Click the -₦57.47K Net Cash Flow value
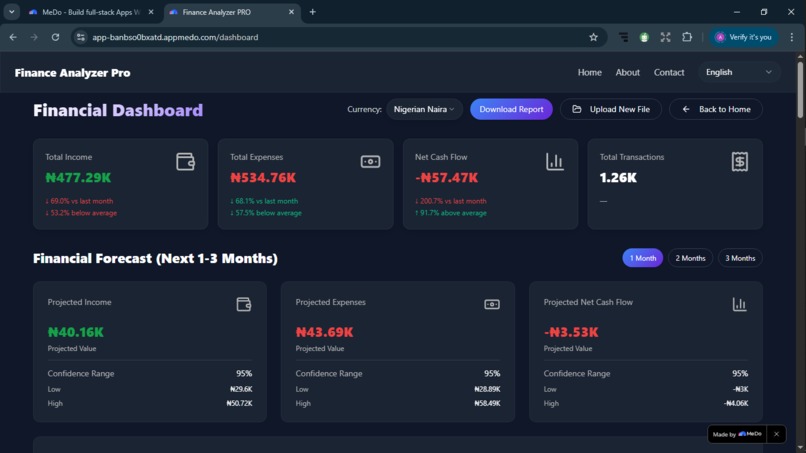 446,177
